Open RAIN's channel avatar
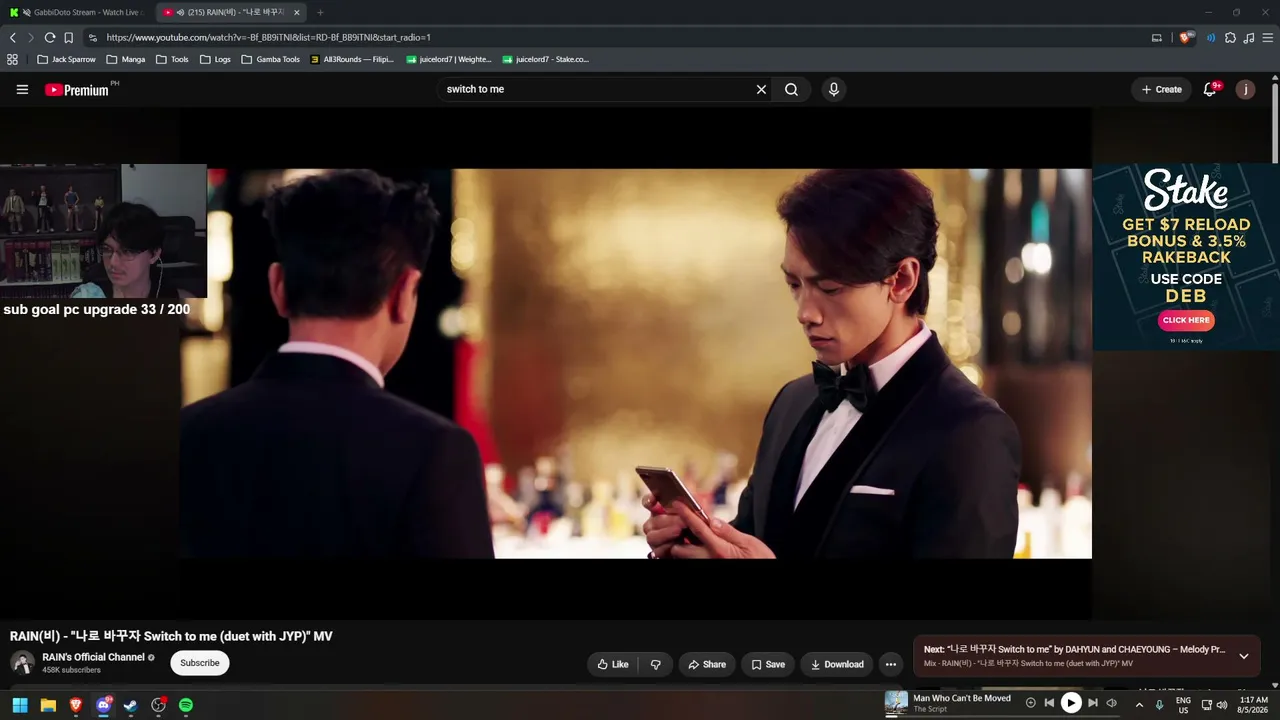 (x=22, y=663)
